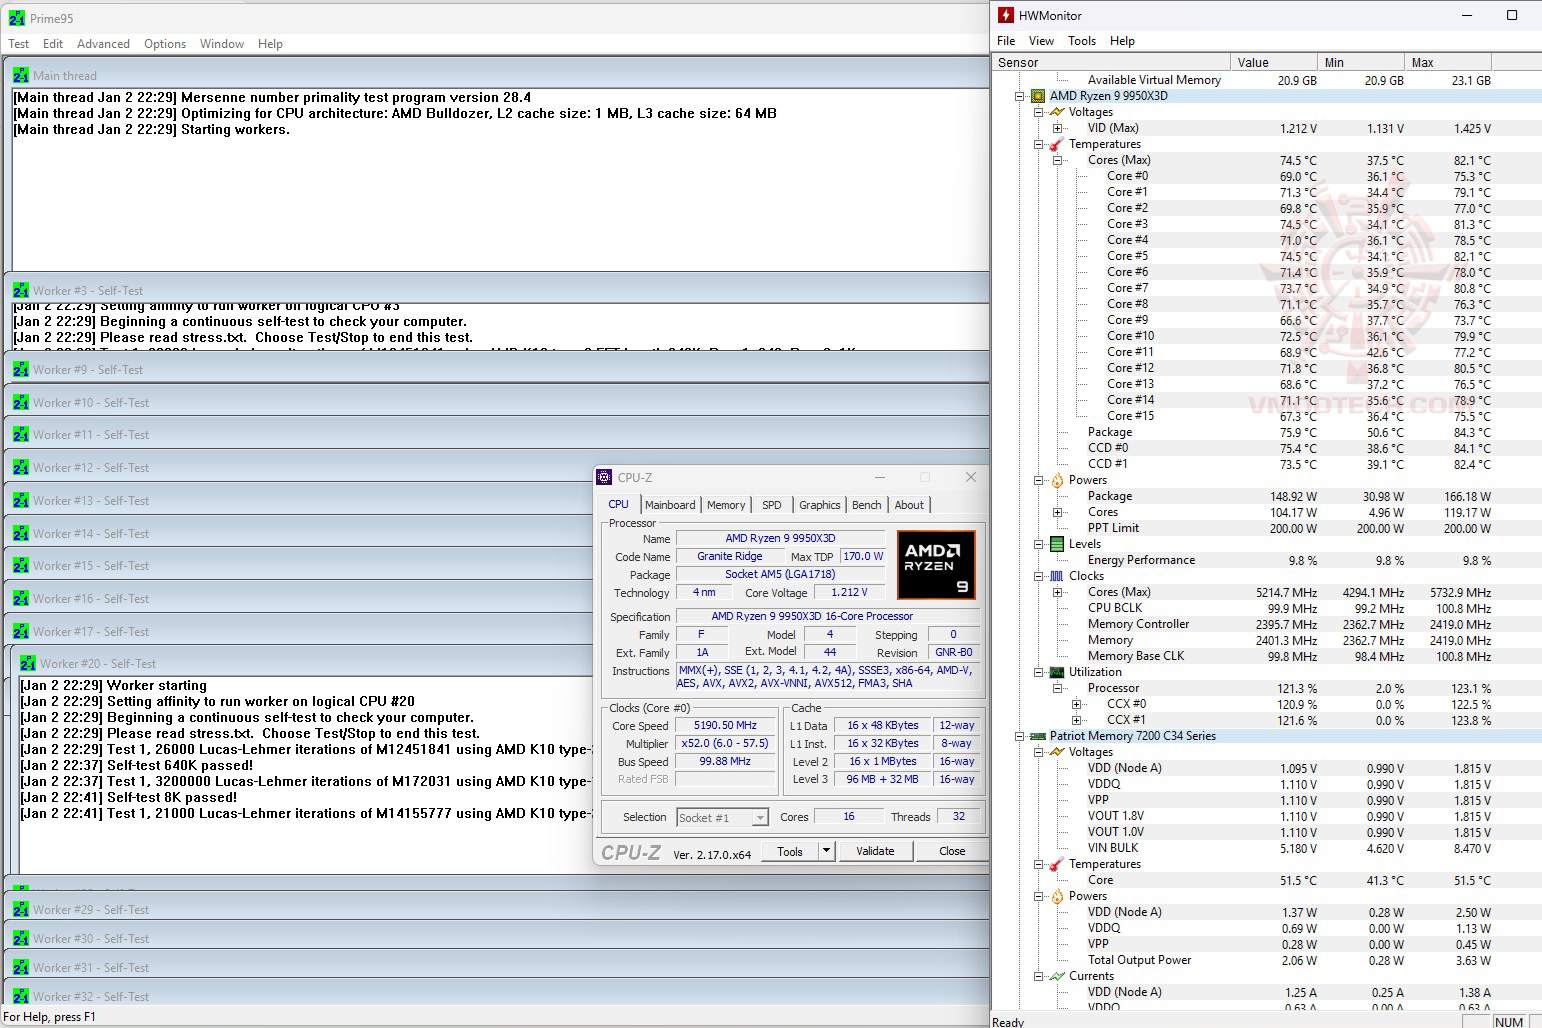Viewport: 1542px width, 1028px height.
Task: Click the Worker #16 Self-Test window icon
Action: point(21,598)
